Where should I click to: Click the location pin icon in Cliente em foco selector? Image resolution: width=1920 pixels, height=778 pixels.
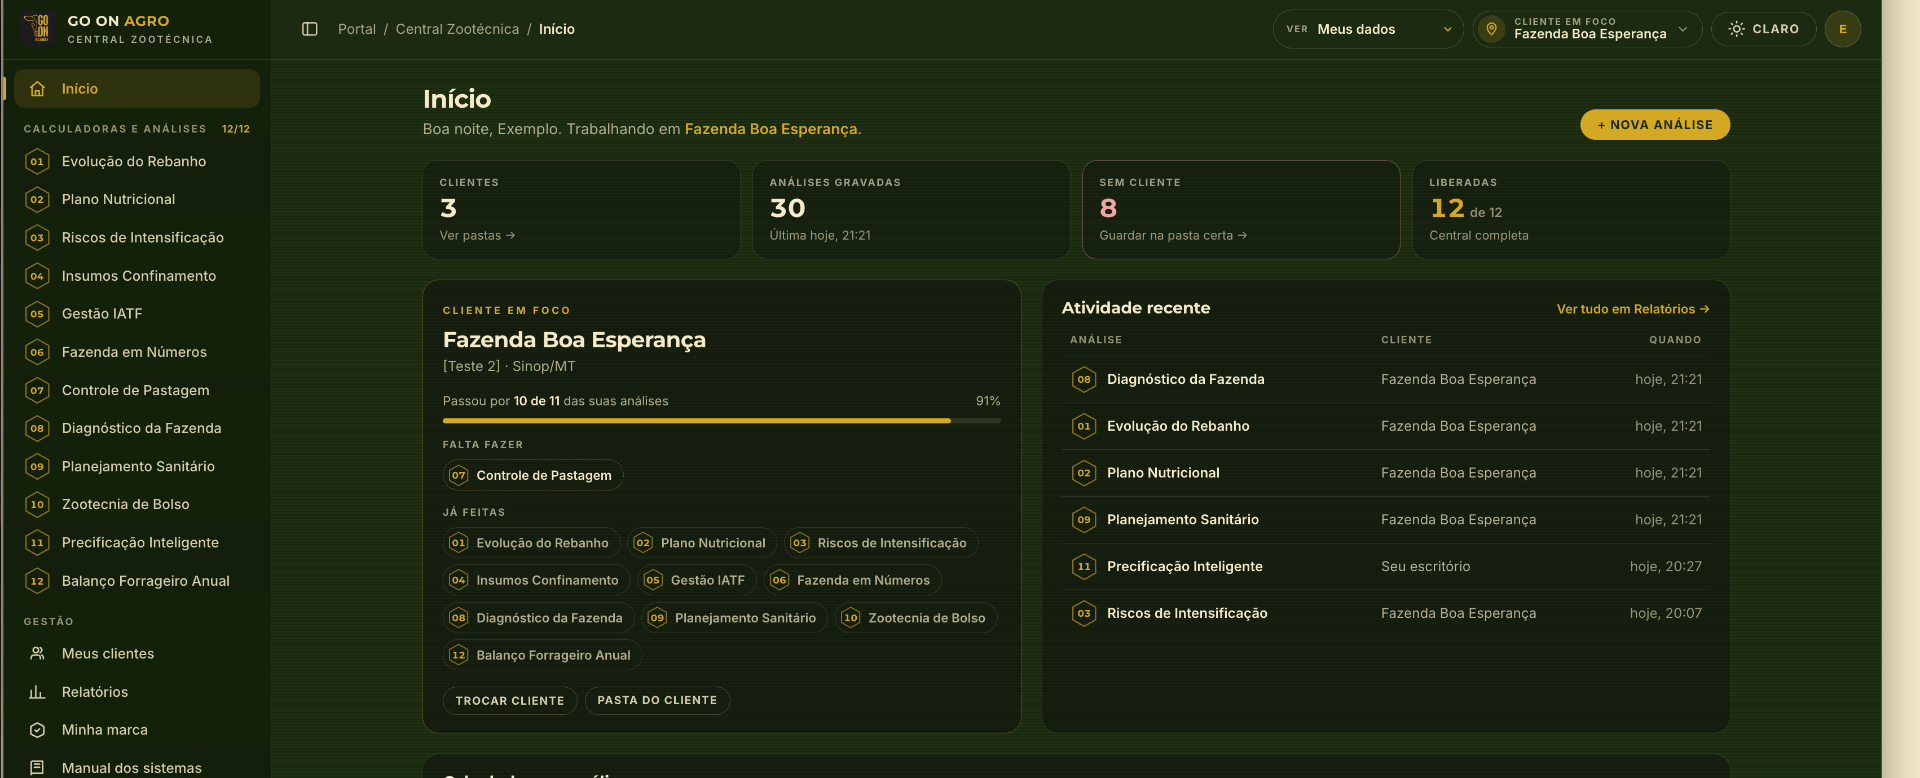click(x=1491, y=29)
